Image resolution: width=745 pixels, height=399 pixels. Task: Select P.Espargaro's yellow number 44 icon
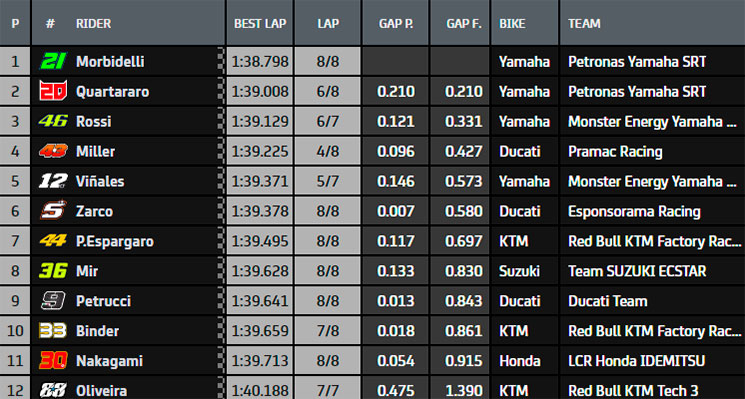53,241
